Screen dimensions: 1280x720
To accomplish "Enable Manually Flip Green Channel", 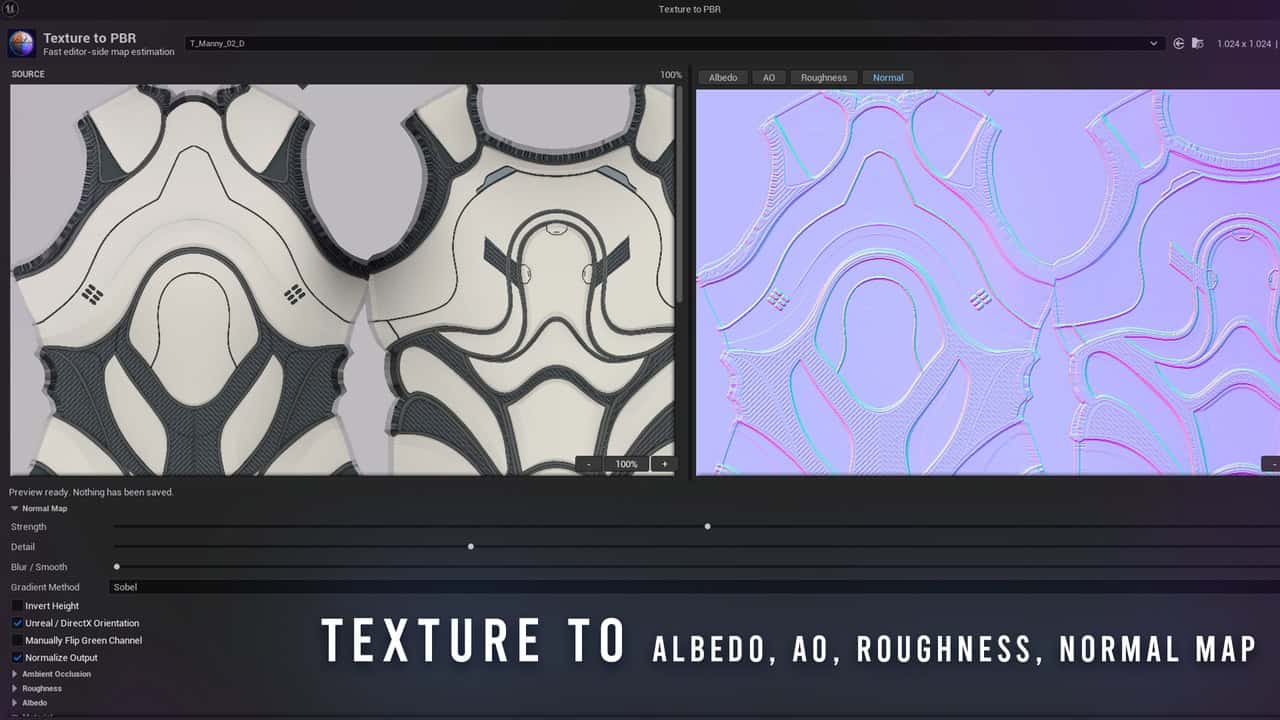I will (17, 640).
